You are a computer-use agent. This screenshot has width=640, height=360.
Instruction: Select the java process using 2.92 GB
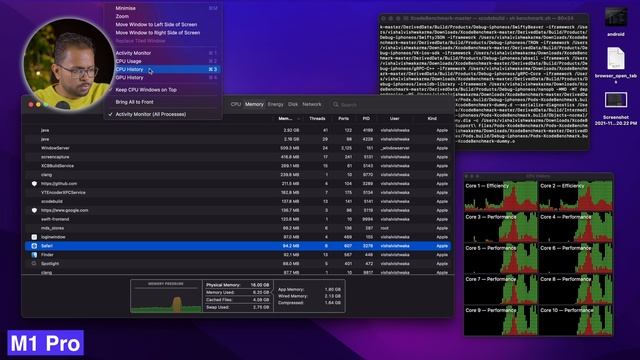[238, 130]
